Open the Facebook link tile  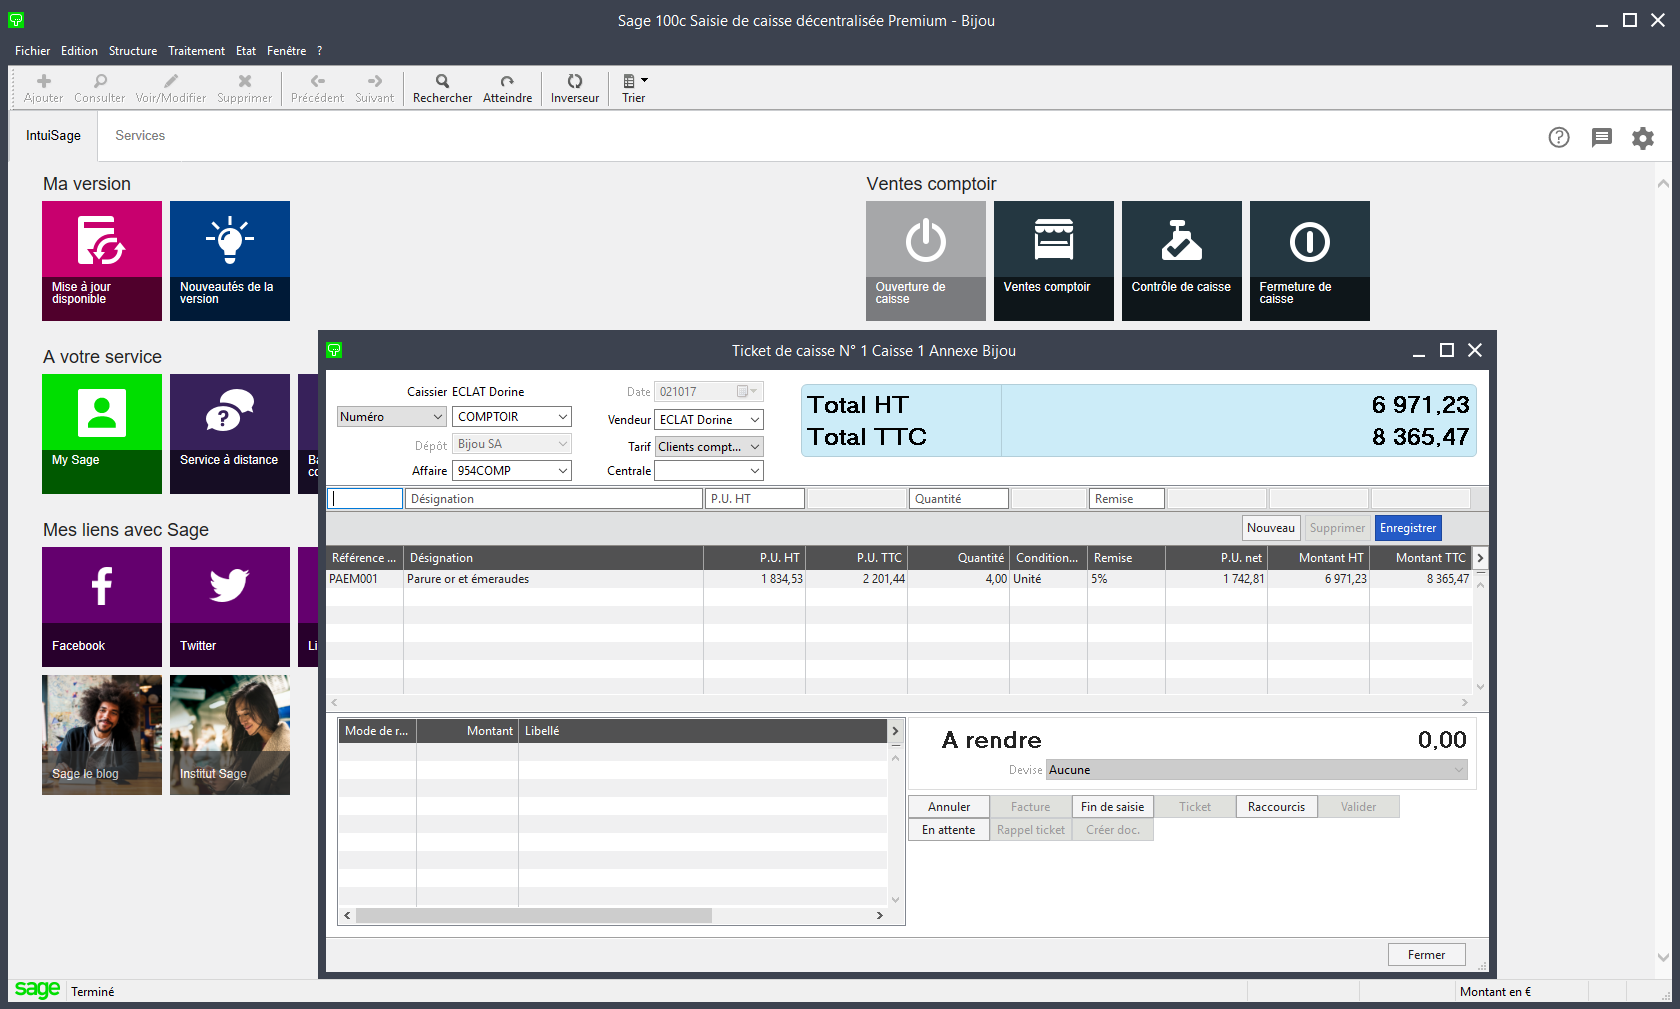coord(102,607)
